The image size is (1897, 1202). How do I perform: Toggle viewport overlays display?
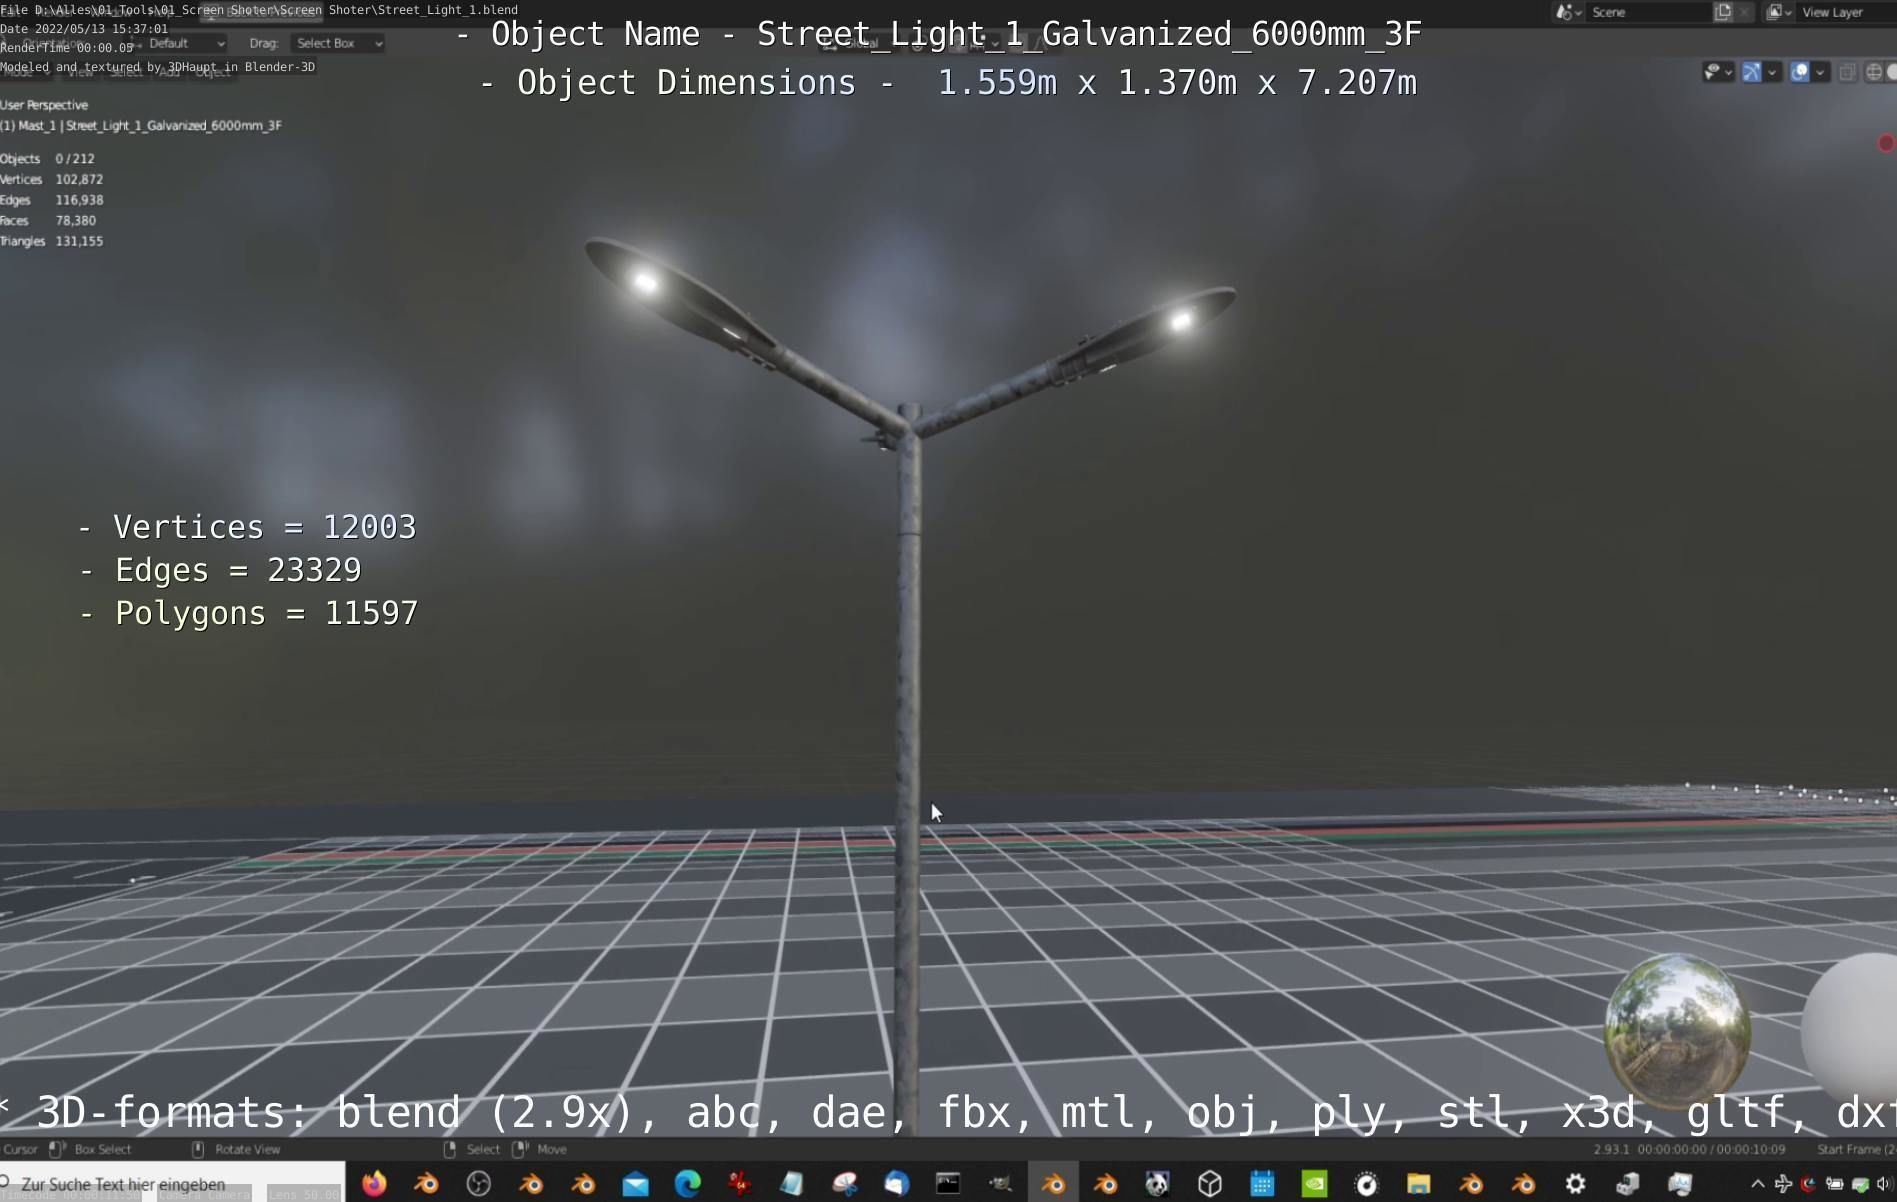point(1800,72)
